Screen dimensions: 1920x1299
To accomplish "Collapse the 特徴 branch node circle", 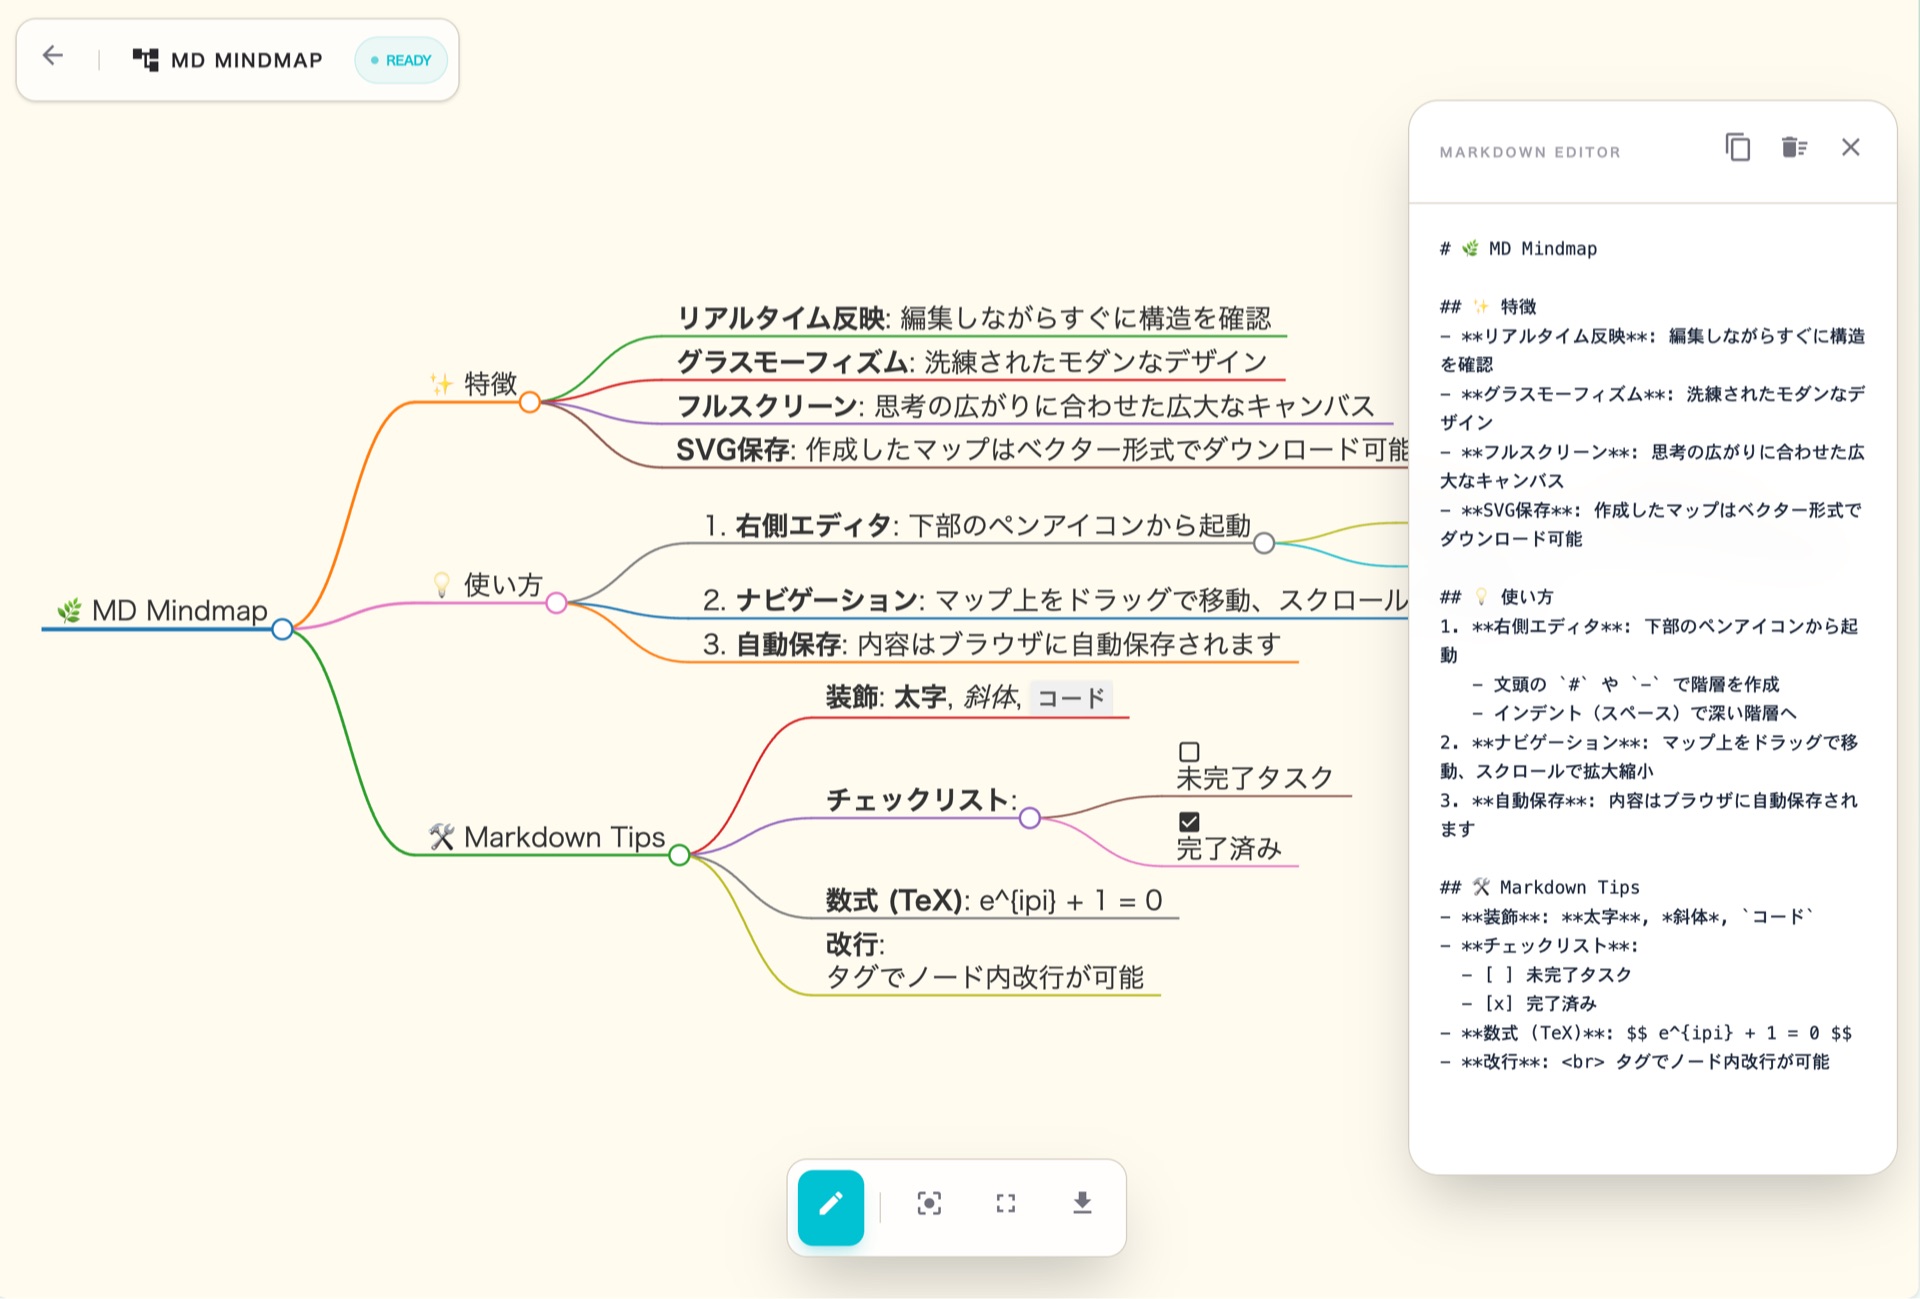I will [530, 402].
